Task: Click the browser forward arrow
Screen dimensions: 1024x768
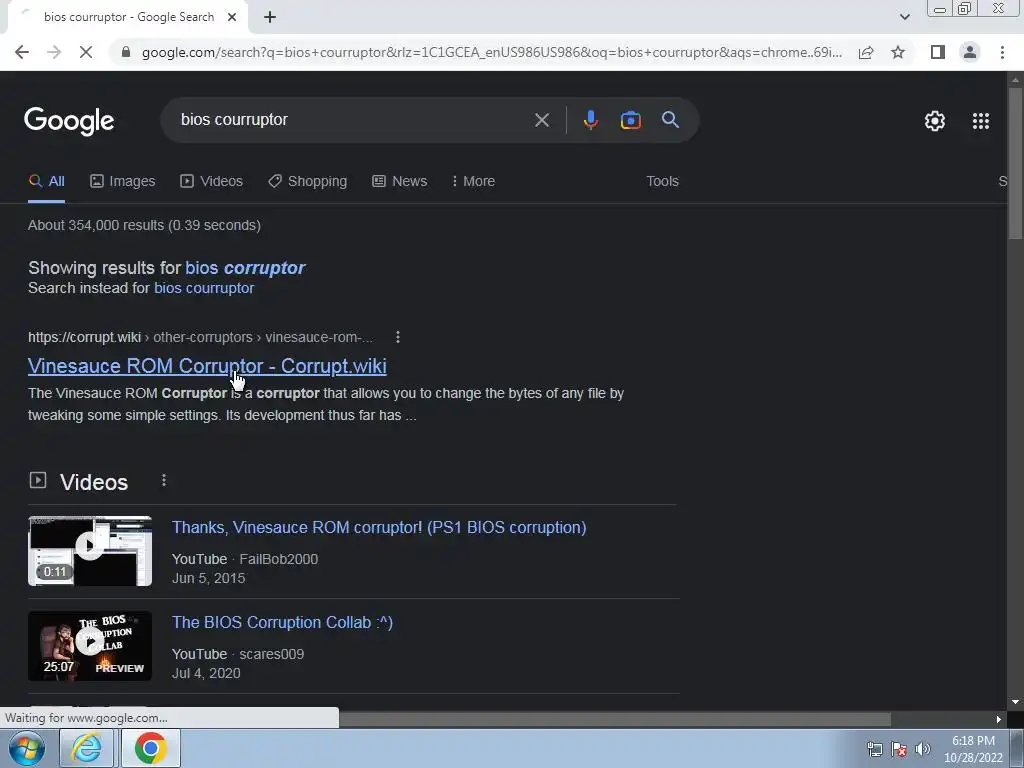Action: coord(54,52)
